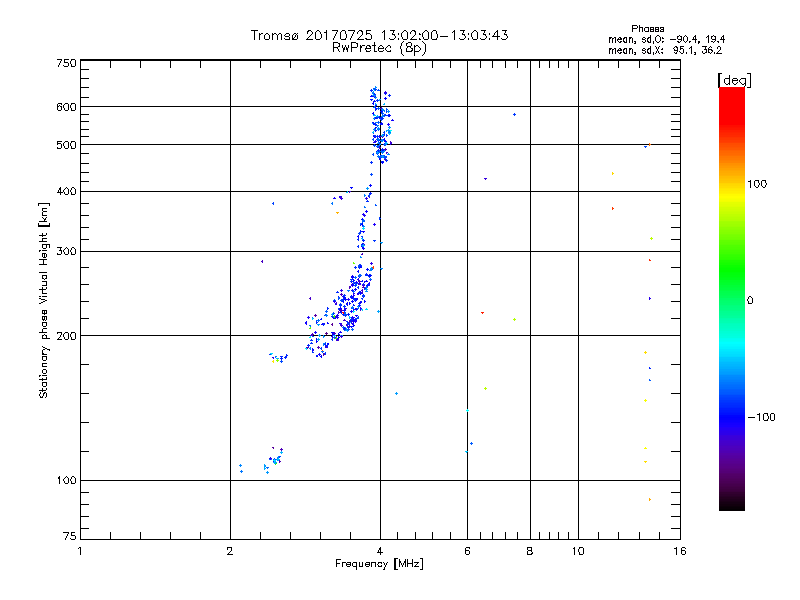Viewport: 800px width, 600px height.
Task: Select the 'RwPretec (8p)' subtitle text
Action: 379,48
